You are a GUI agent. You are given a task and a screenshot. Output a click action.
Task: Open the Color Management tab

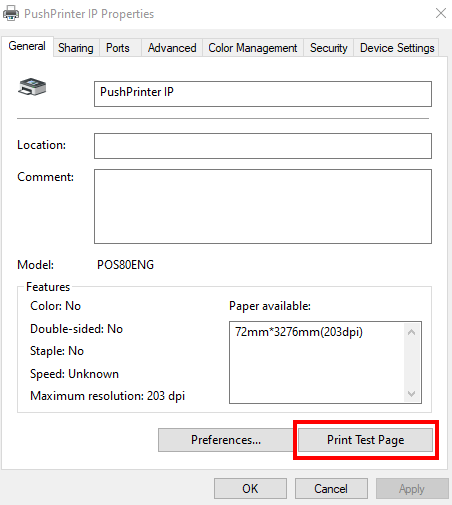tap(253, 48)
